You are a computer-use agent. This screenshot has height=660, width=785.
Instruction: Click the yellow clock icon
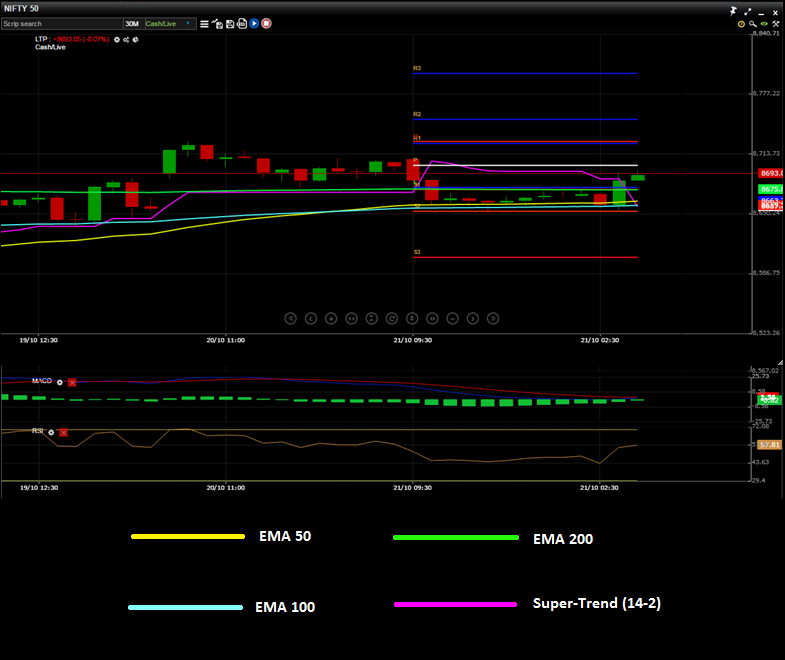tap(741, 24)
